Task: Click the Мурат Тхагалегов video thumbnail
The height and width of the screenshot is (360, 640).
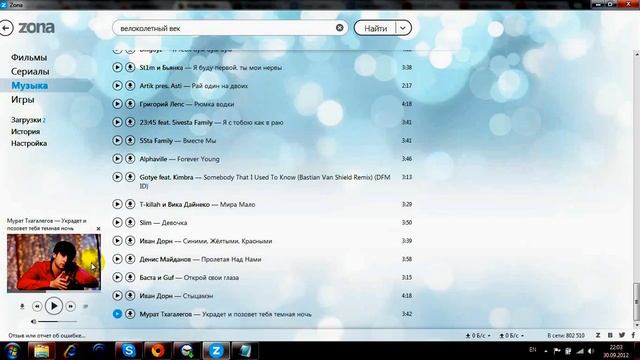Action: pos(54,262)
